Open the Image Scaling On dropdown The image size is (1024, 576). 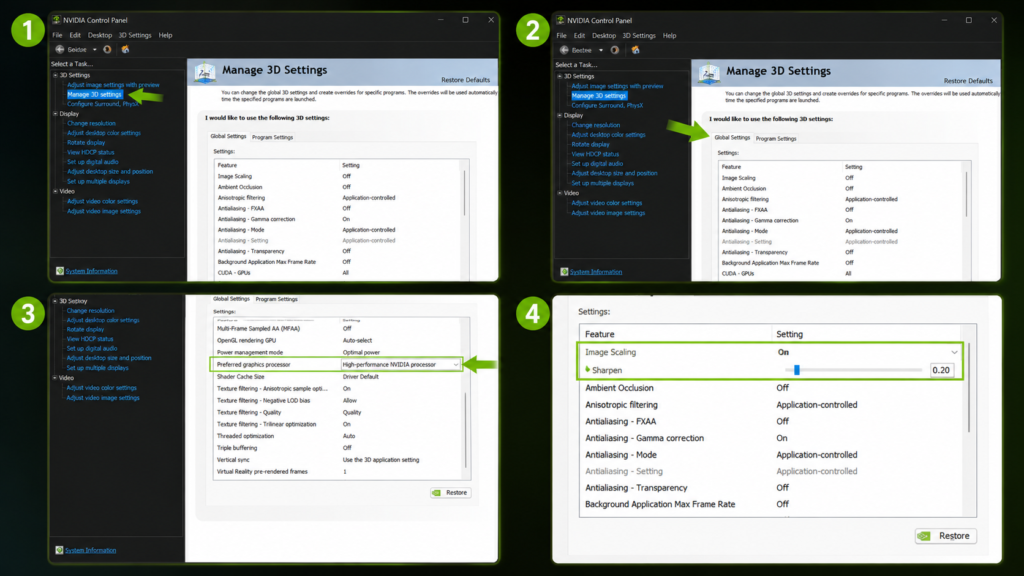[x=954, y=352]
